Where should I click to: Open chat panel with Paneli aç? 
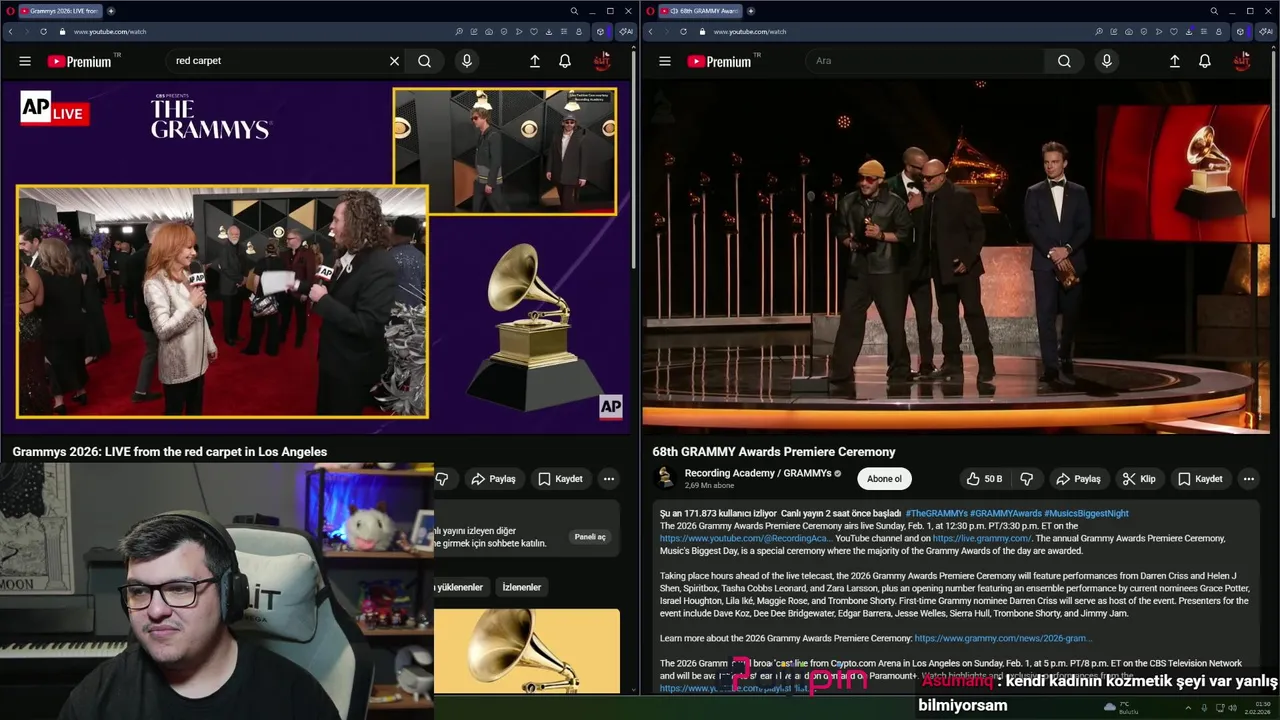(x=590, y=537)
